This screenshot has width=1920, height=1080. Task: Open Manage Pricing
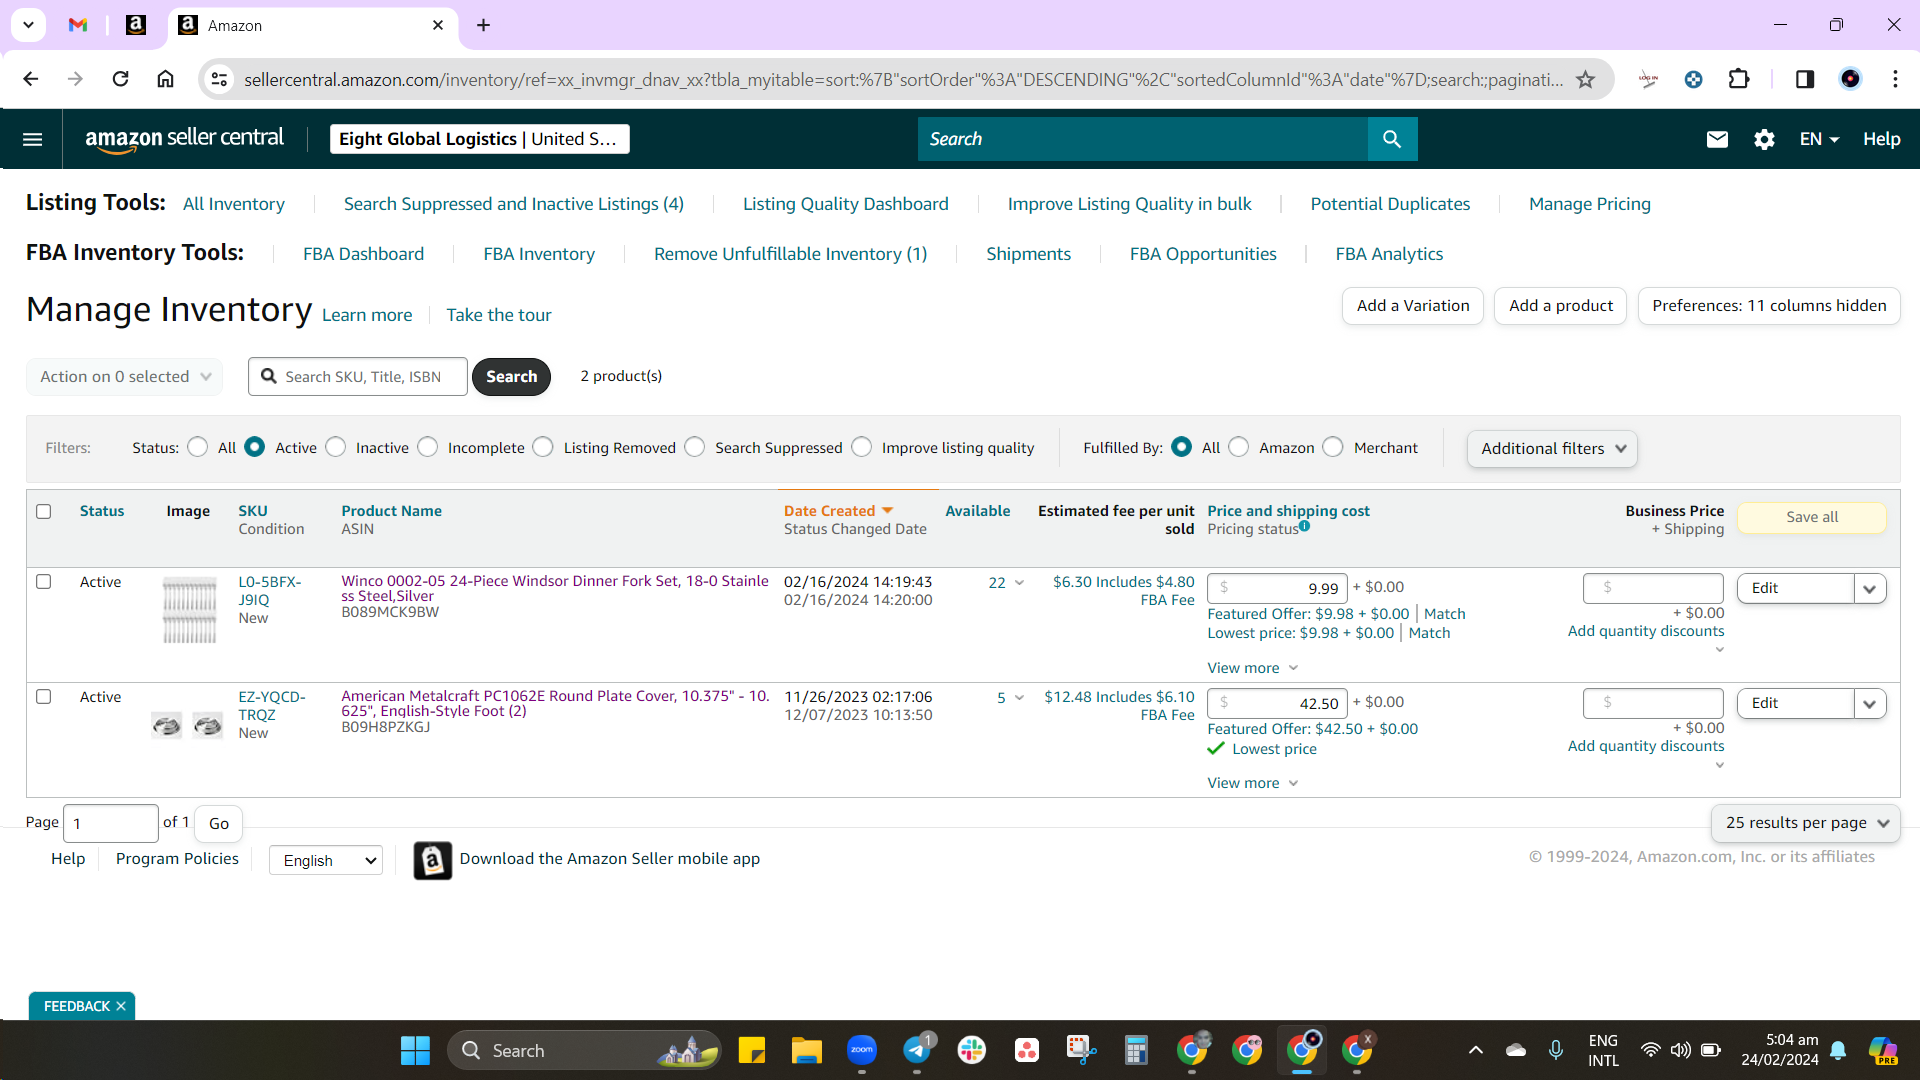[x=1590, y=204]
